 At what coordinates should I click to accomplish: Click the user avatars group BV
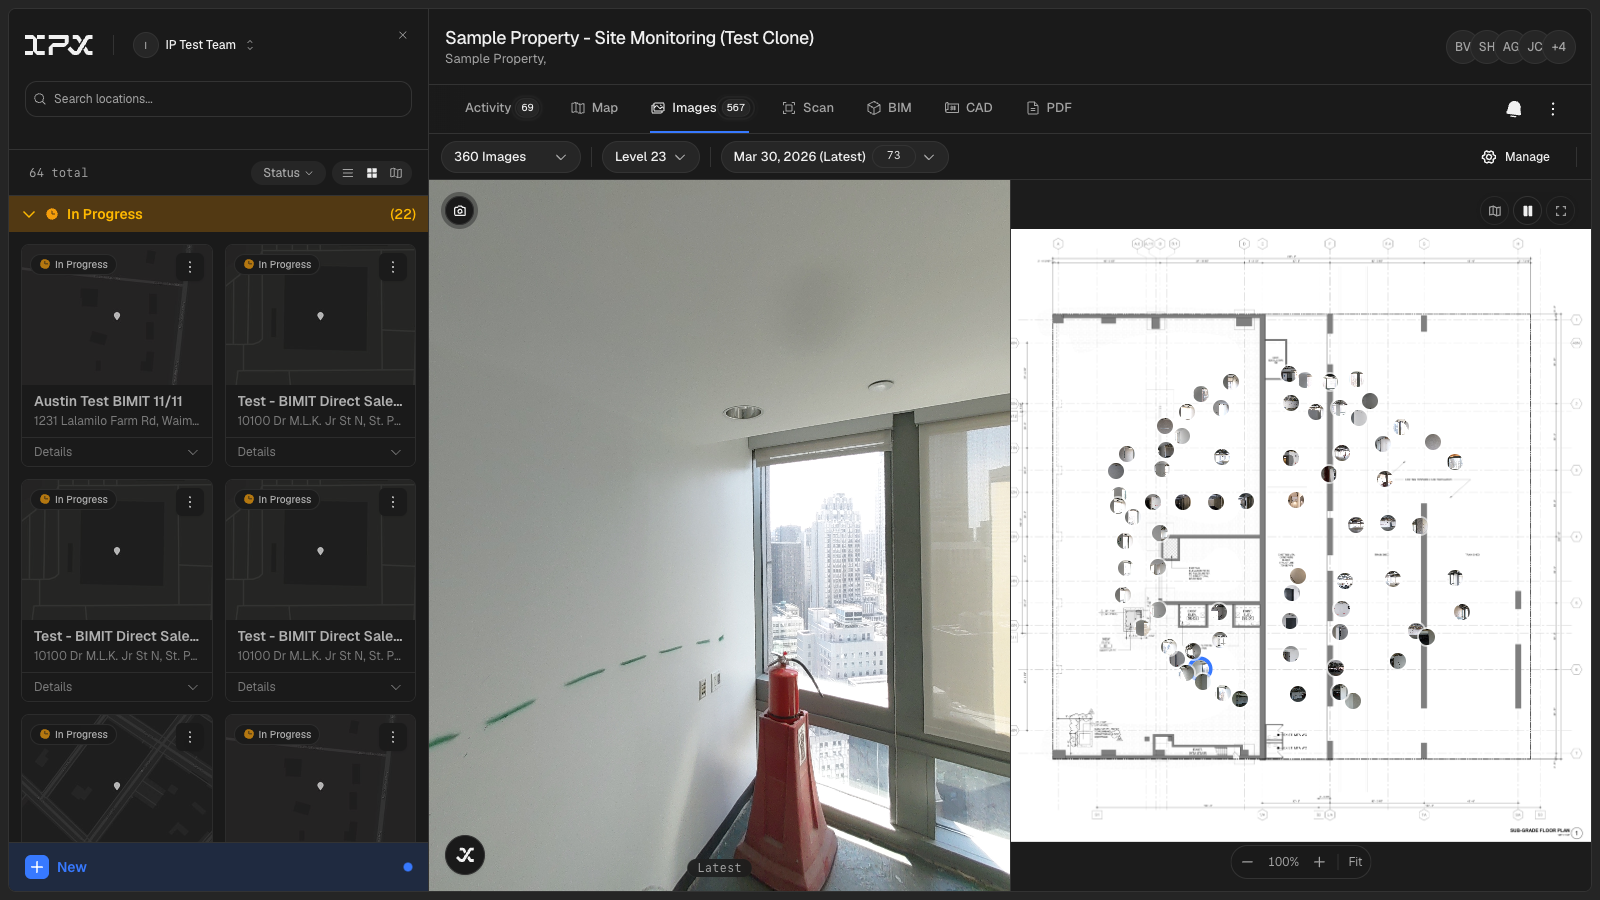pyautogui.click(x=1463, y=47)
